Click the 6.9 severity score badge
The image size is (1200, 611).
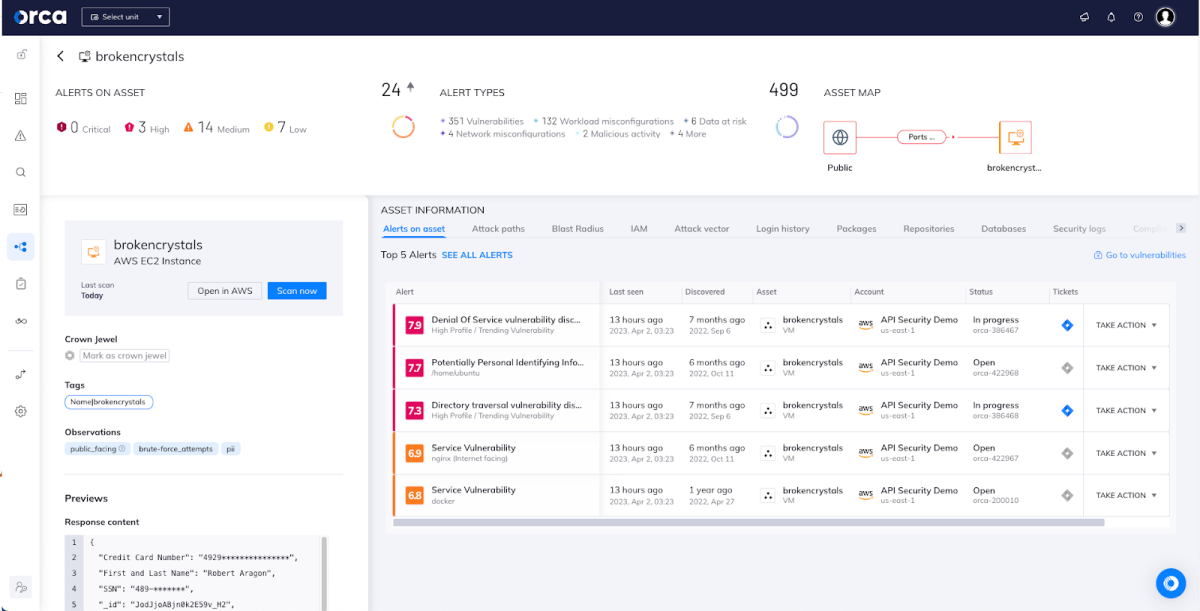coord(414,453)
